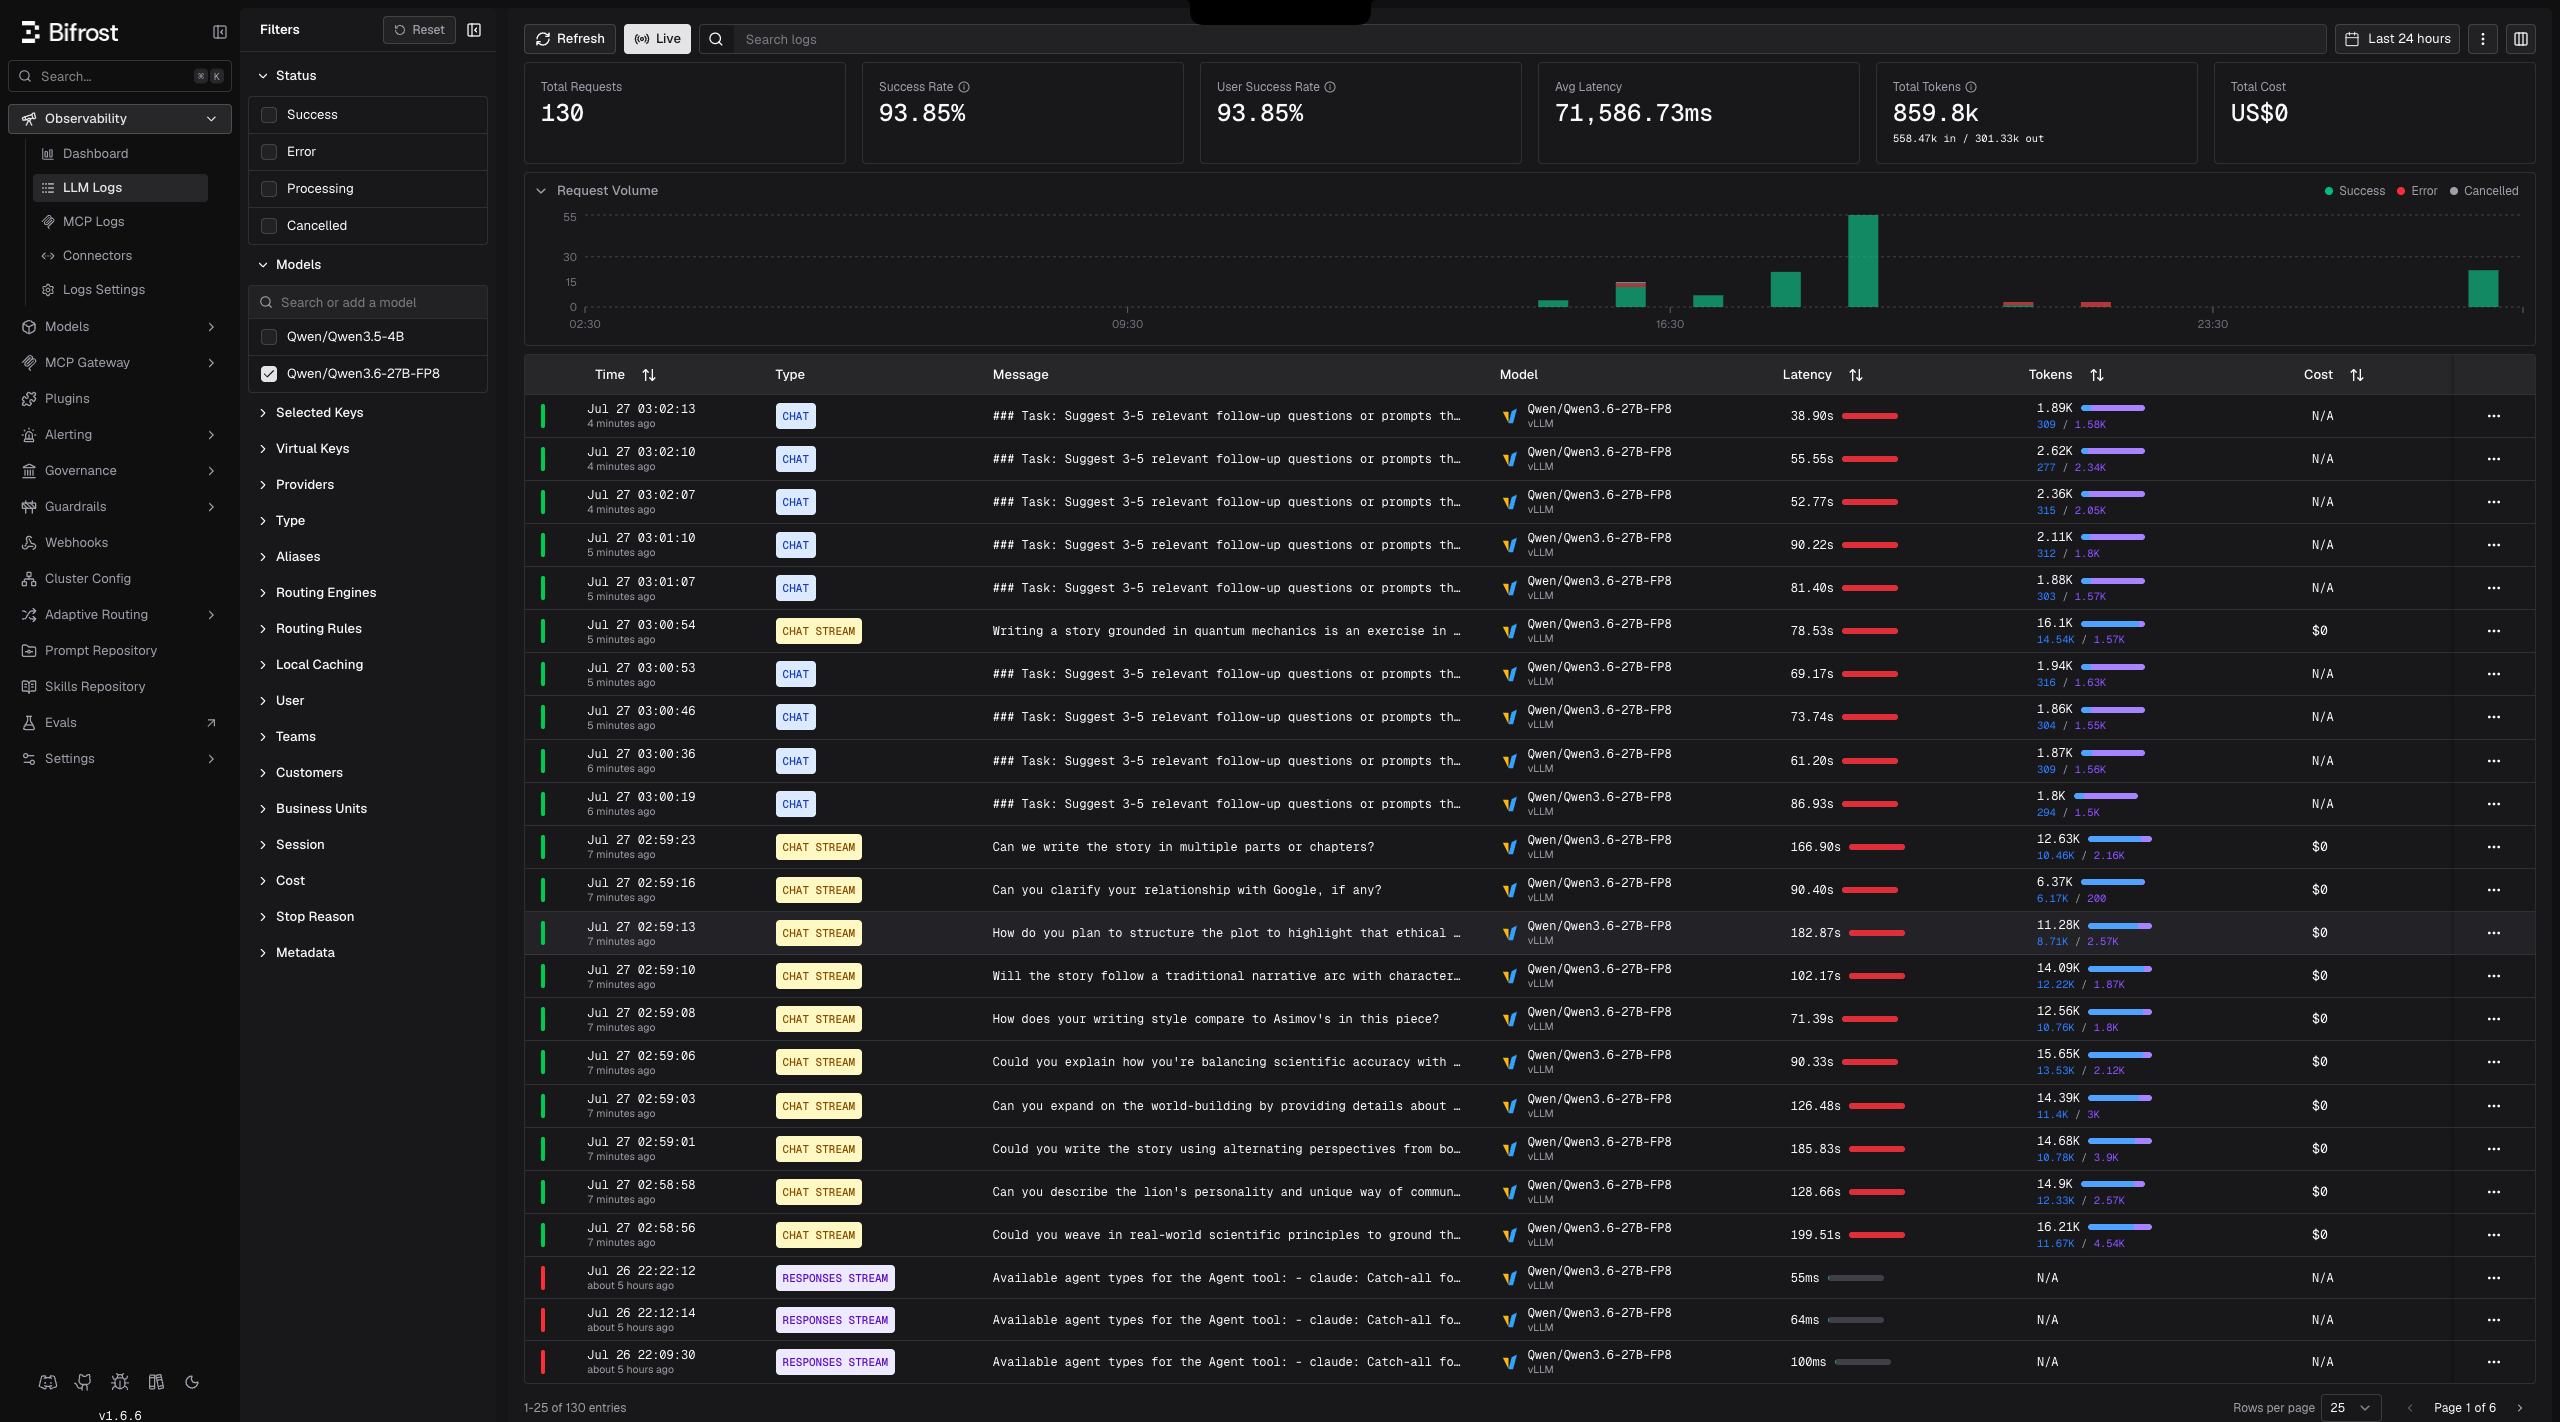Expand Governance sidebar menu
2560x1422 pixels.
[x=120, y=471]
